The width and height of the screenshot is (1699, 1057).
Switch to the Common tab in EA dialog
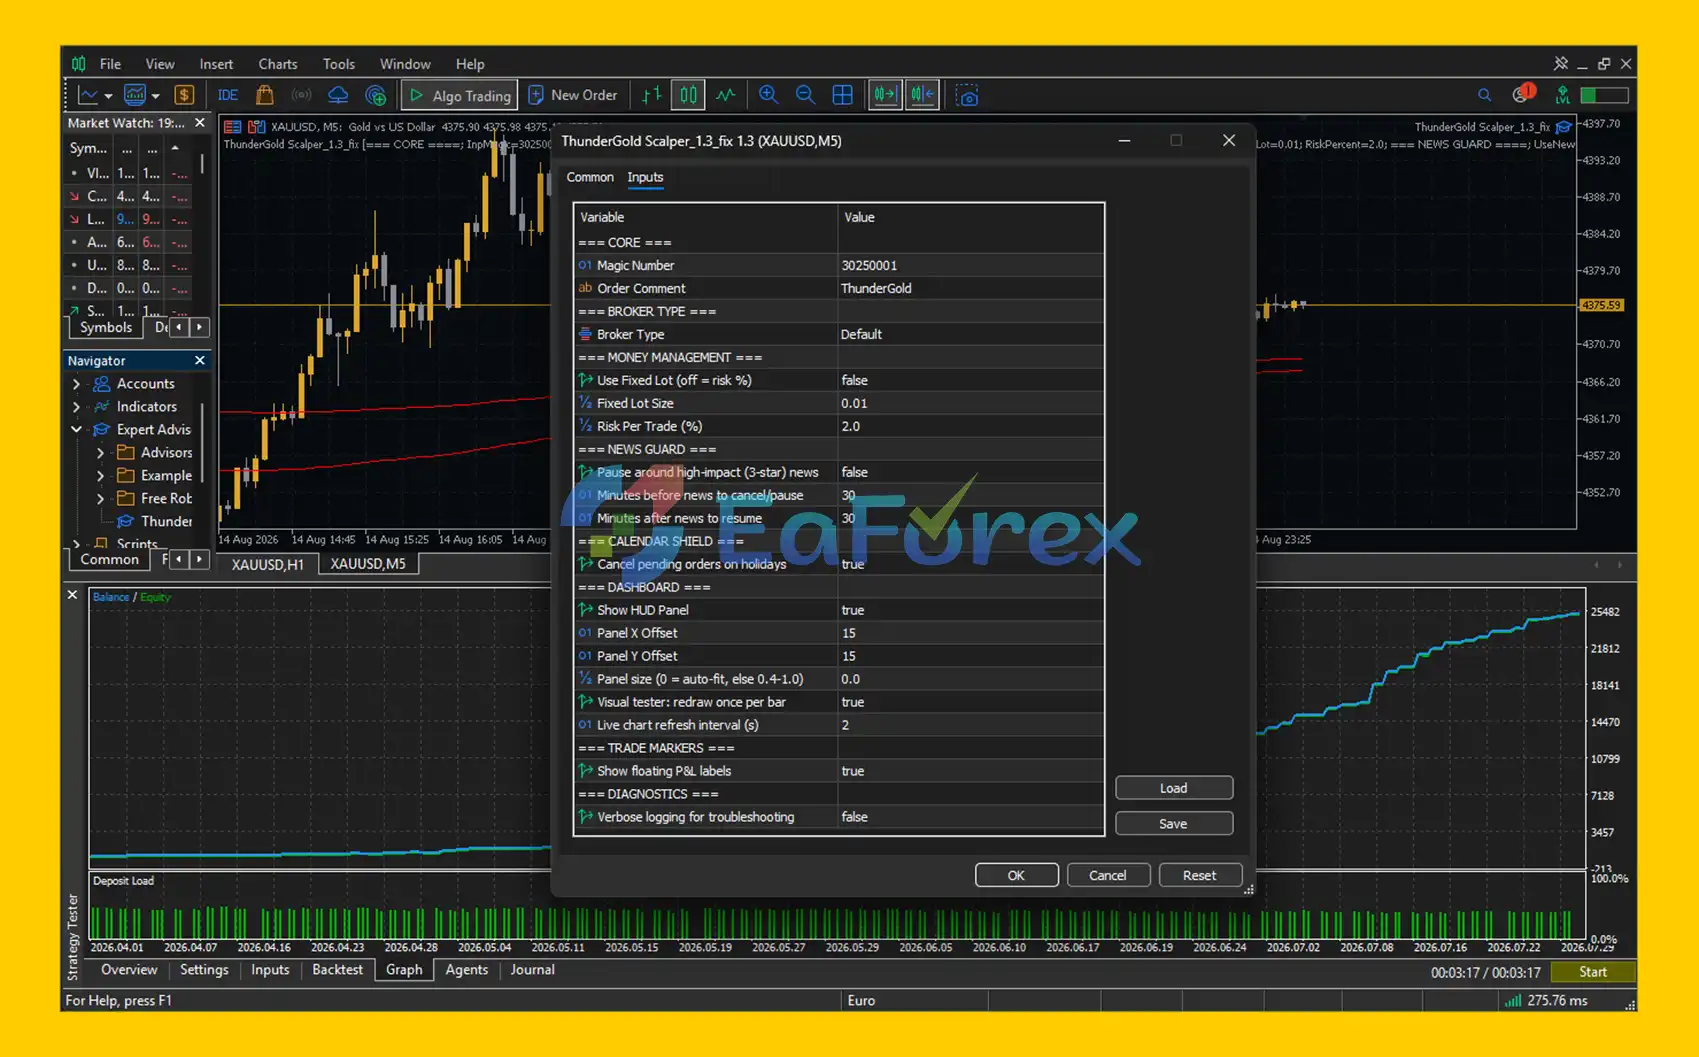coord(590,177)
